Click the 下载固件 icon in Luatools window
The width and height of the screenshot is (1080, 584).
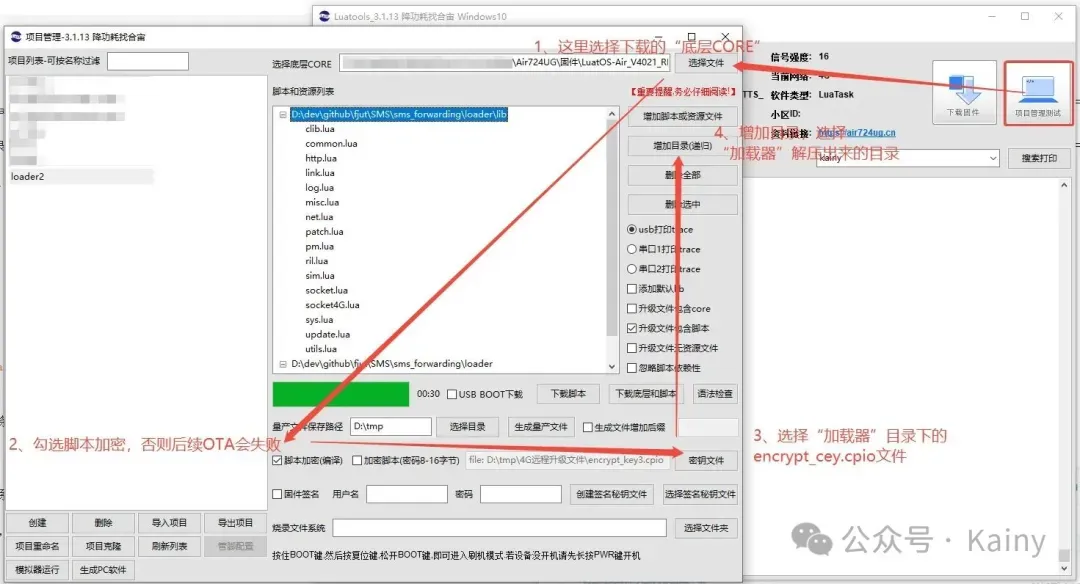[x=964, y=93]
